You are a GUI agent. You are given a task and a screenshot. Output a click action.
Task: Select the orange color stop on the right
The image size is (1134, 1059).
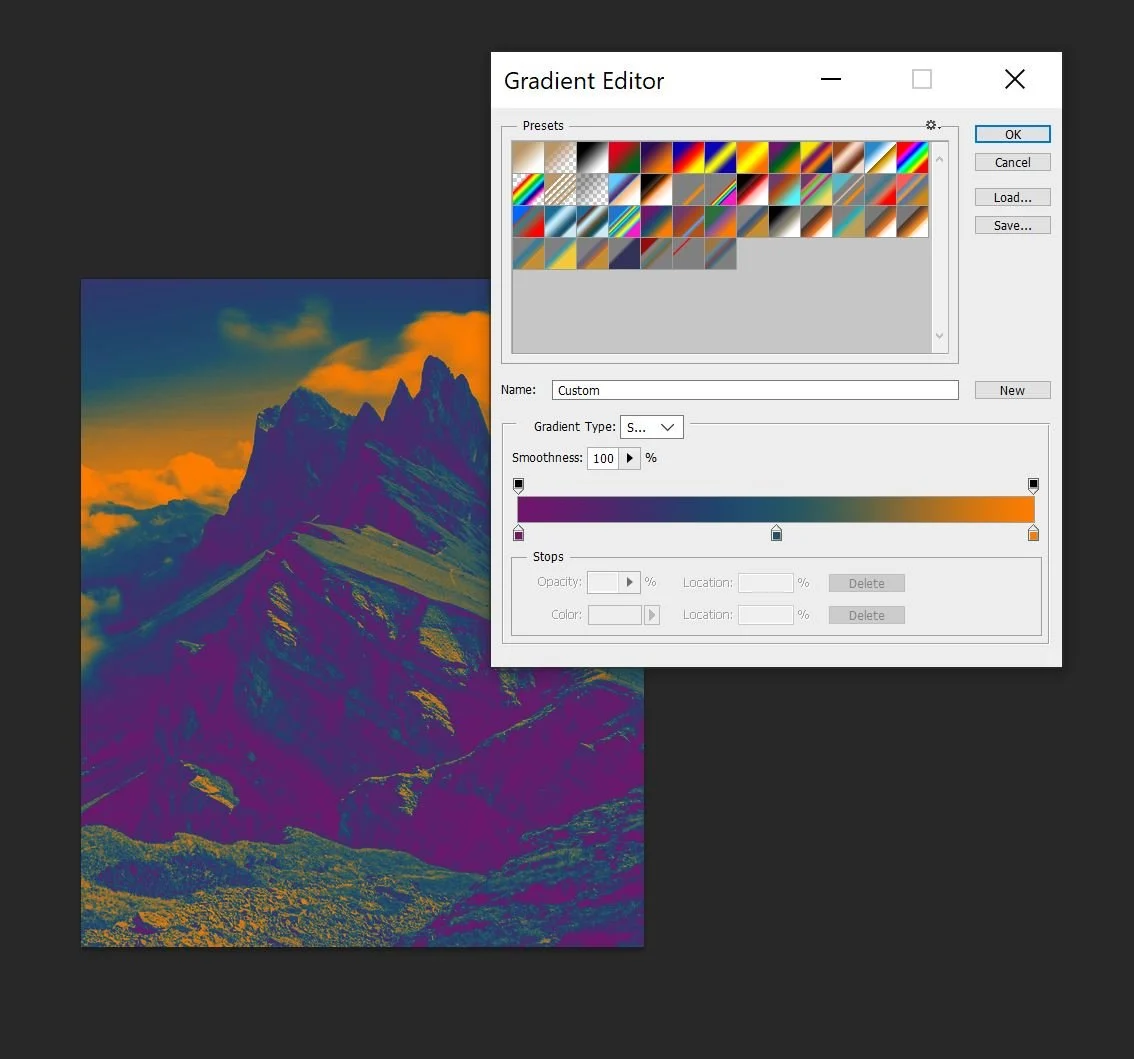(1033, 533)
